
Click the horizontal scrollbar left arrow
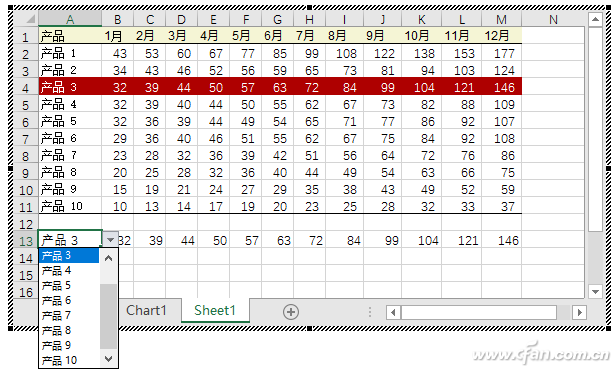(x=393, y=312)
